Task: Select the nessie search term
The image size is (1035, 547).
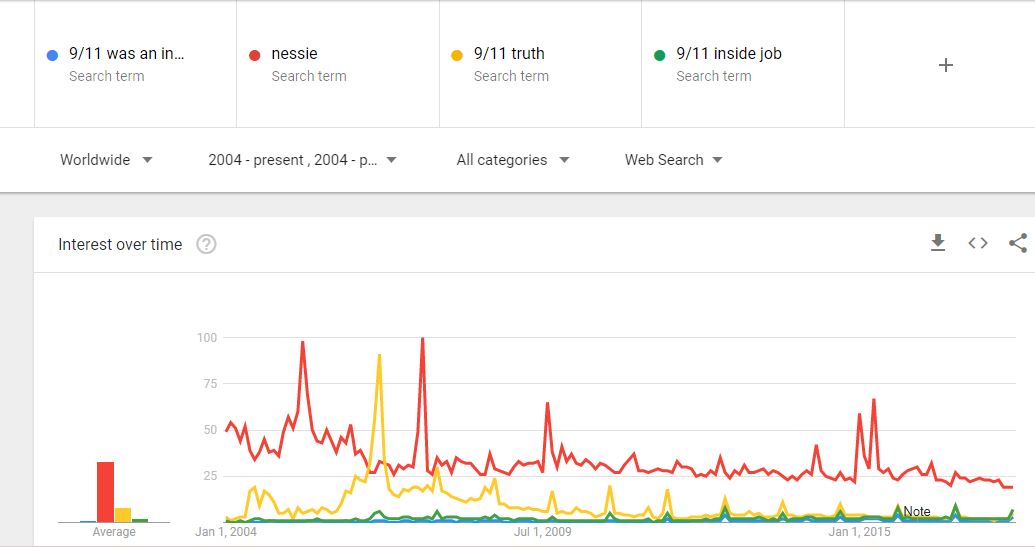Action: click(295, 54)
